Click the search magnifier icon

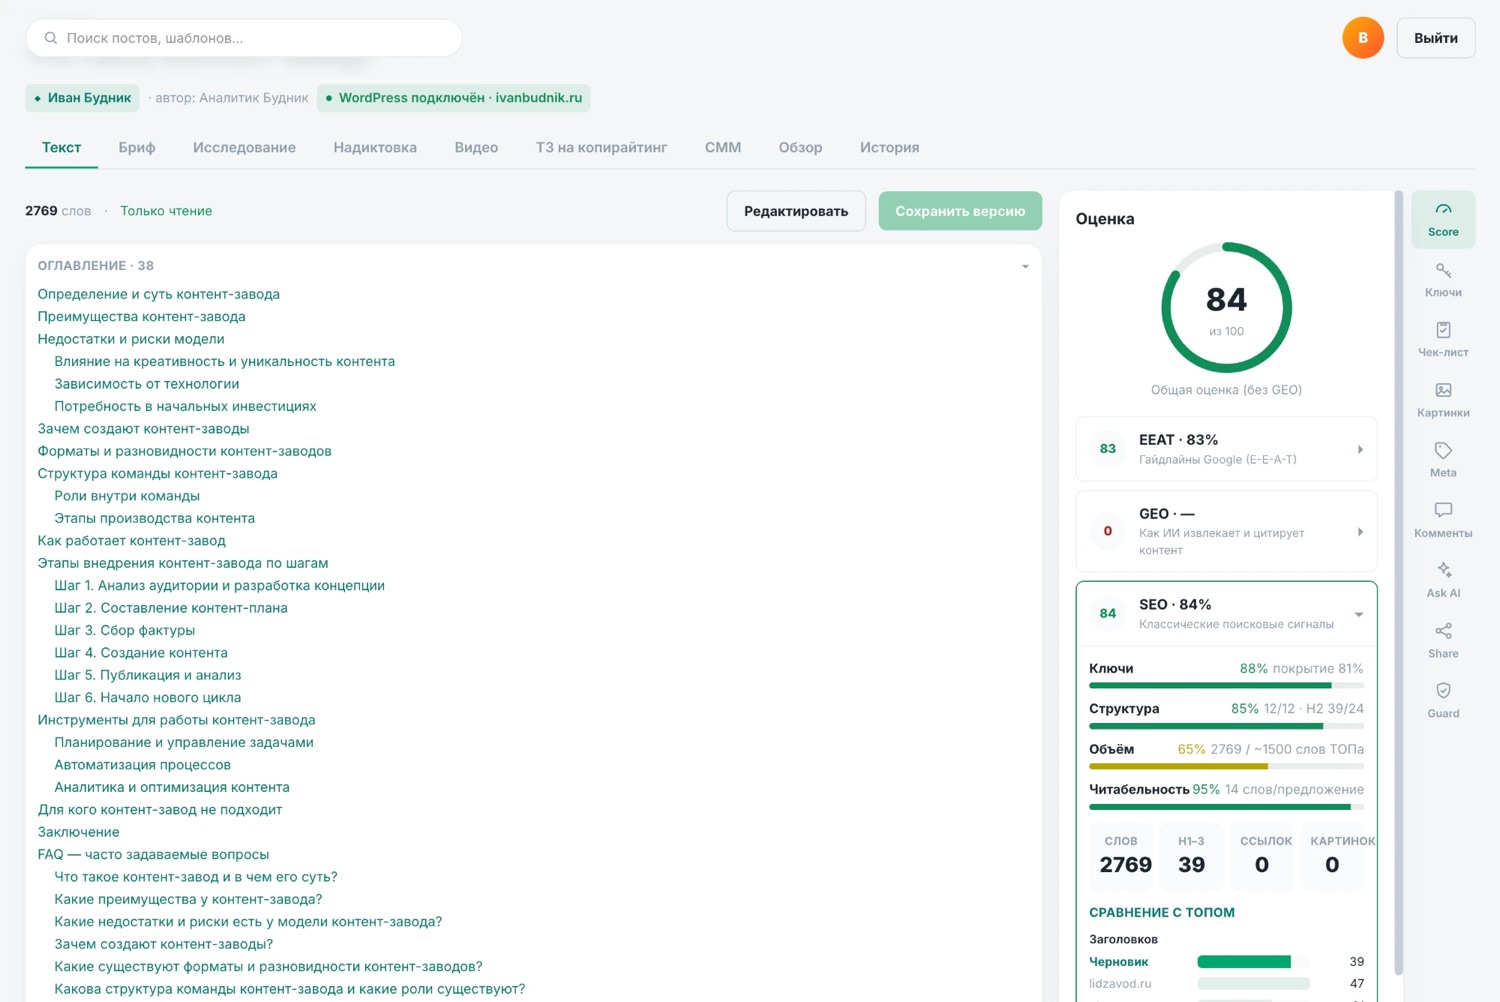click(x=51, y=38)
